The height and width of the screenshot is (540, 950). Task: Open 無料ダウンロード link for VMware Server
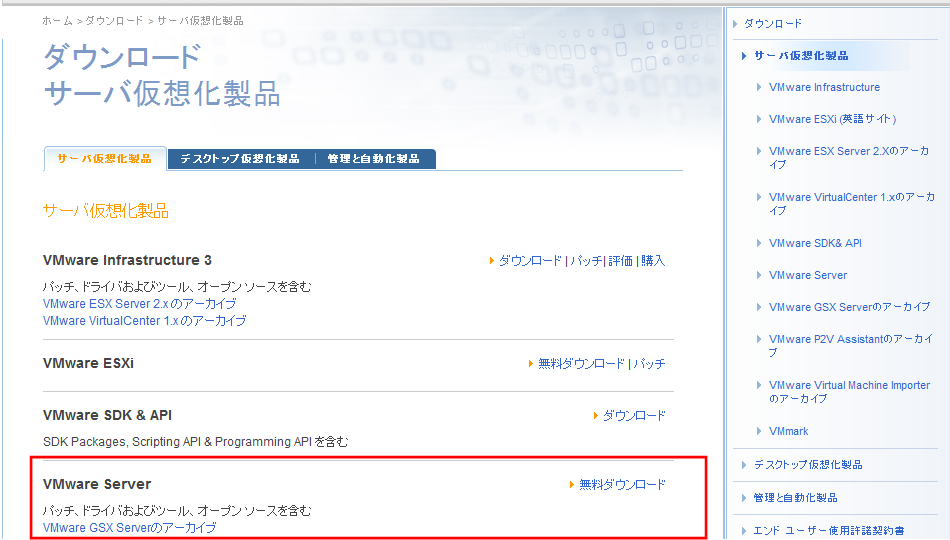click(622, 484)
